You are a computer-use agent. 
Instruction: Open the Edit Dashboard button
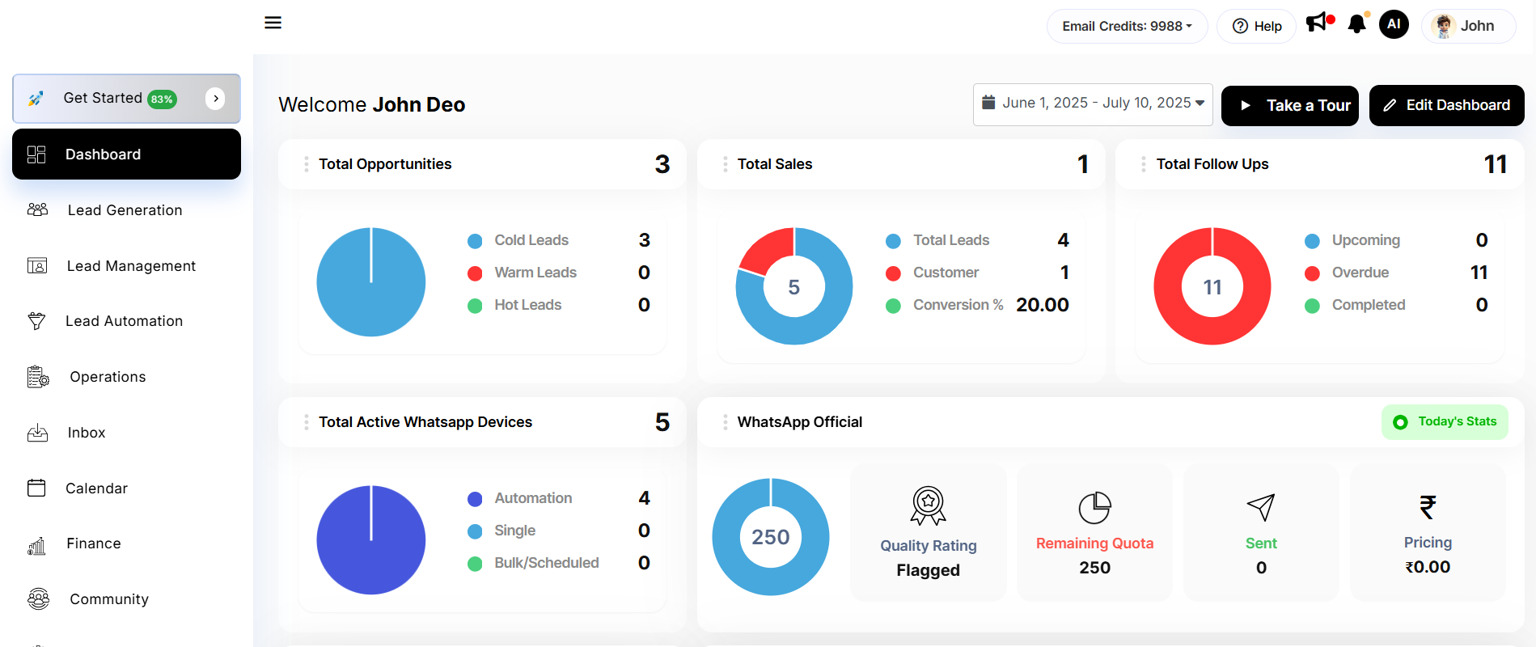pyautogui.click(x=1446, y=105)
